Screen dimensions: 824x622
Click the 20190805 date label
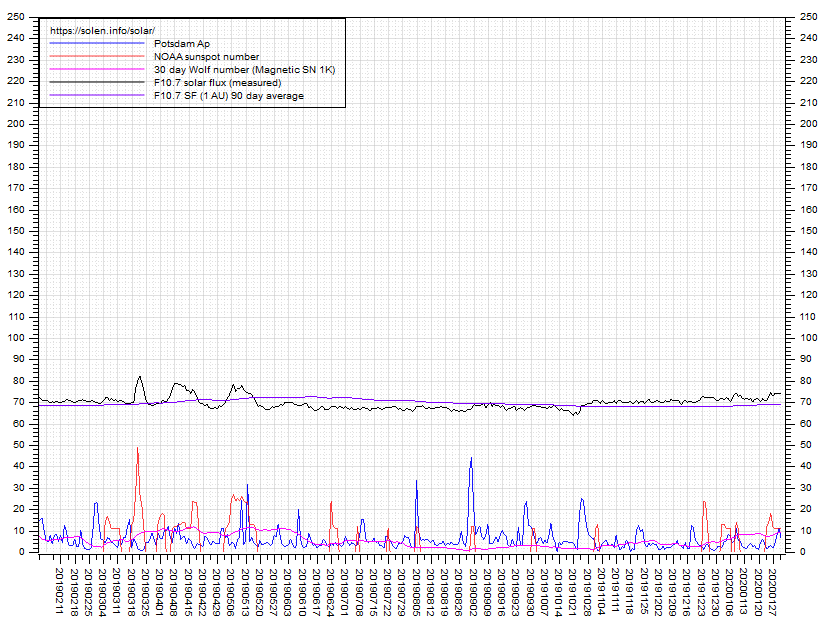tap(416, 591)
